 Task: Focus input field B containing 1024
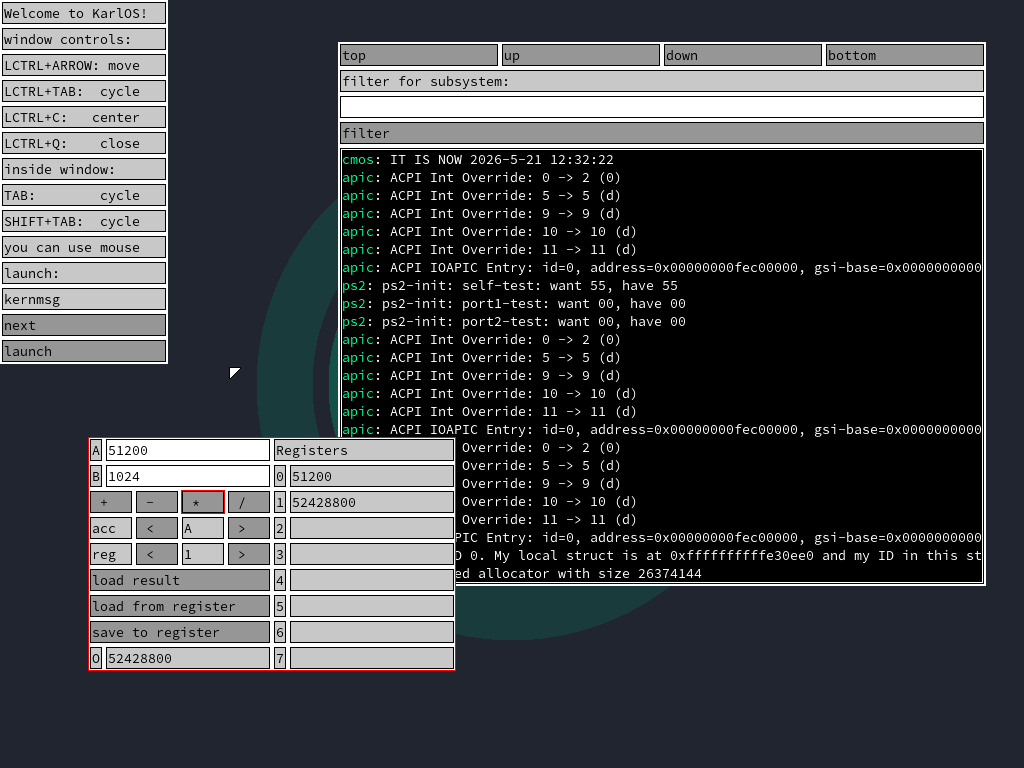tap(187, 476)
